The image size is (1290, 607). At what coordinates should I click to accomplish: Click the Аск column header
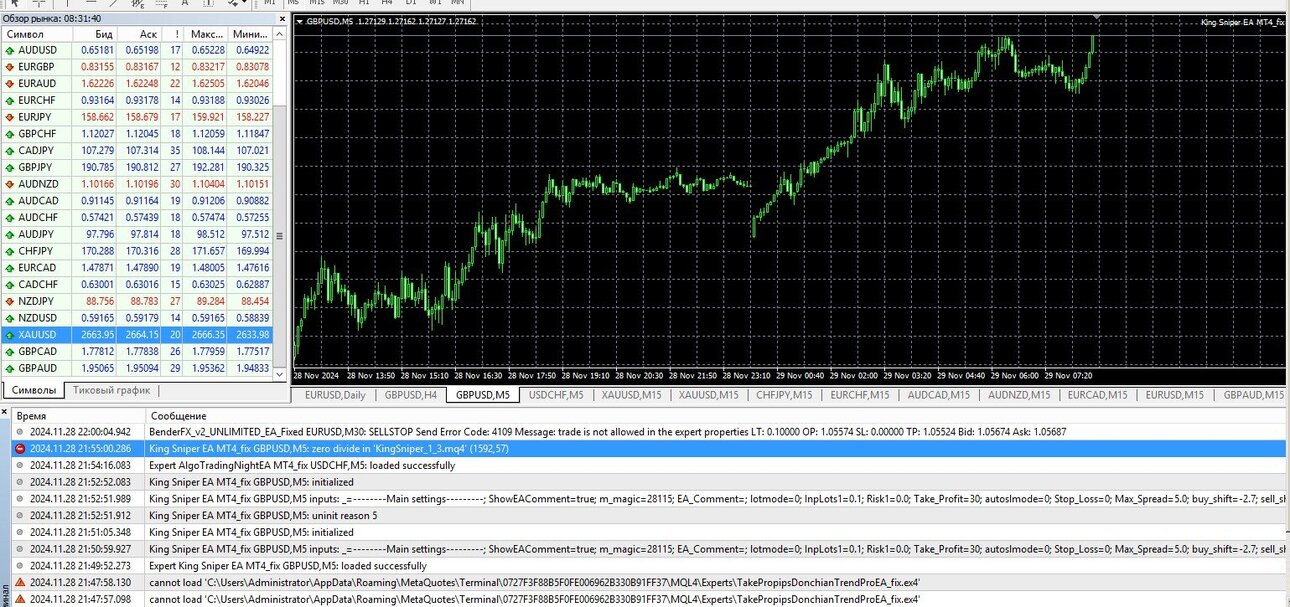(x=139, y=34)
